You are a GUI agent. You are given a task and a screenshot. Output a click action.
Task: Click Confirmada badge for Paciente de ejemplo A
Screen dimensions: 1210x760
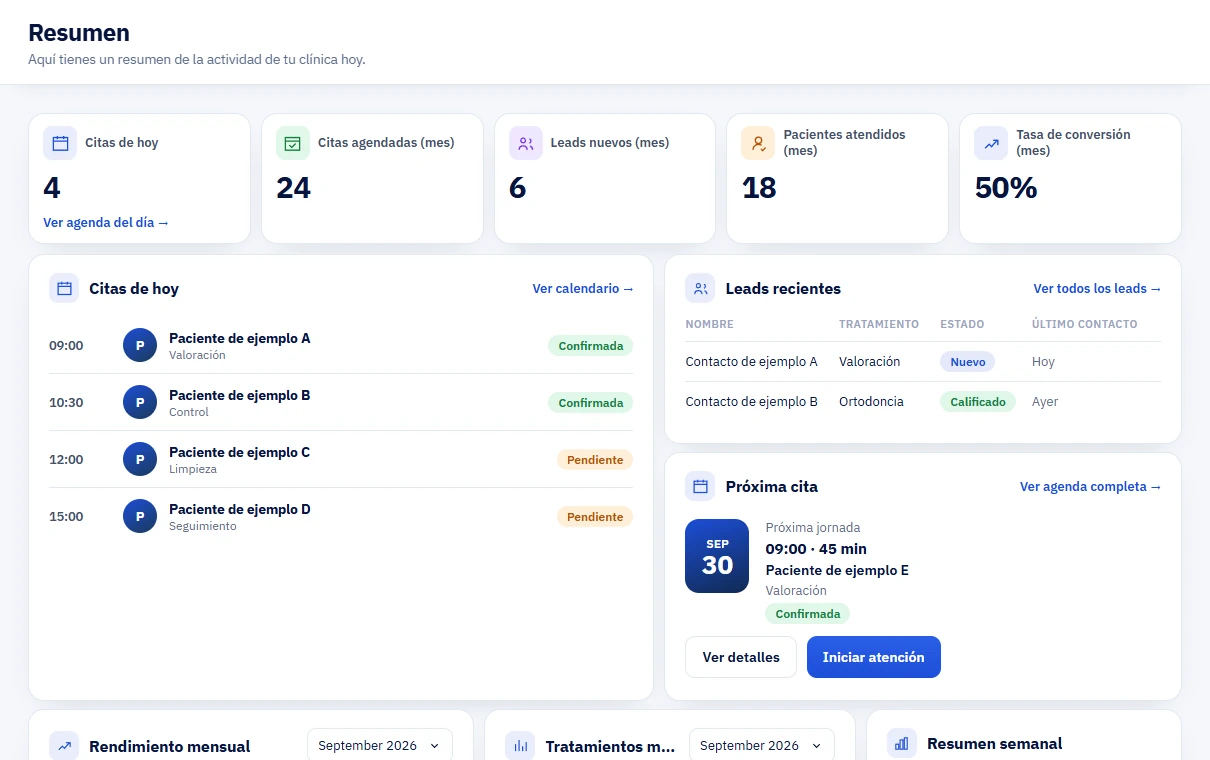pyautogui.click(x=590, y=346)
